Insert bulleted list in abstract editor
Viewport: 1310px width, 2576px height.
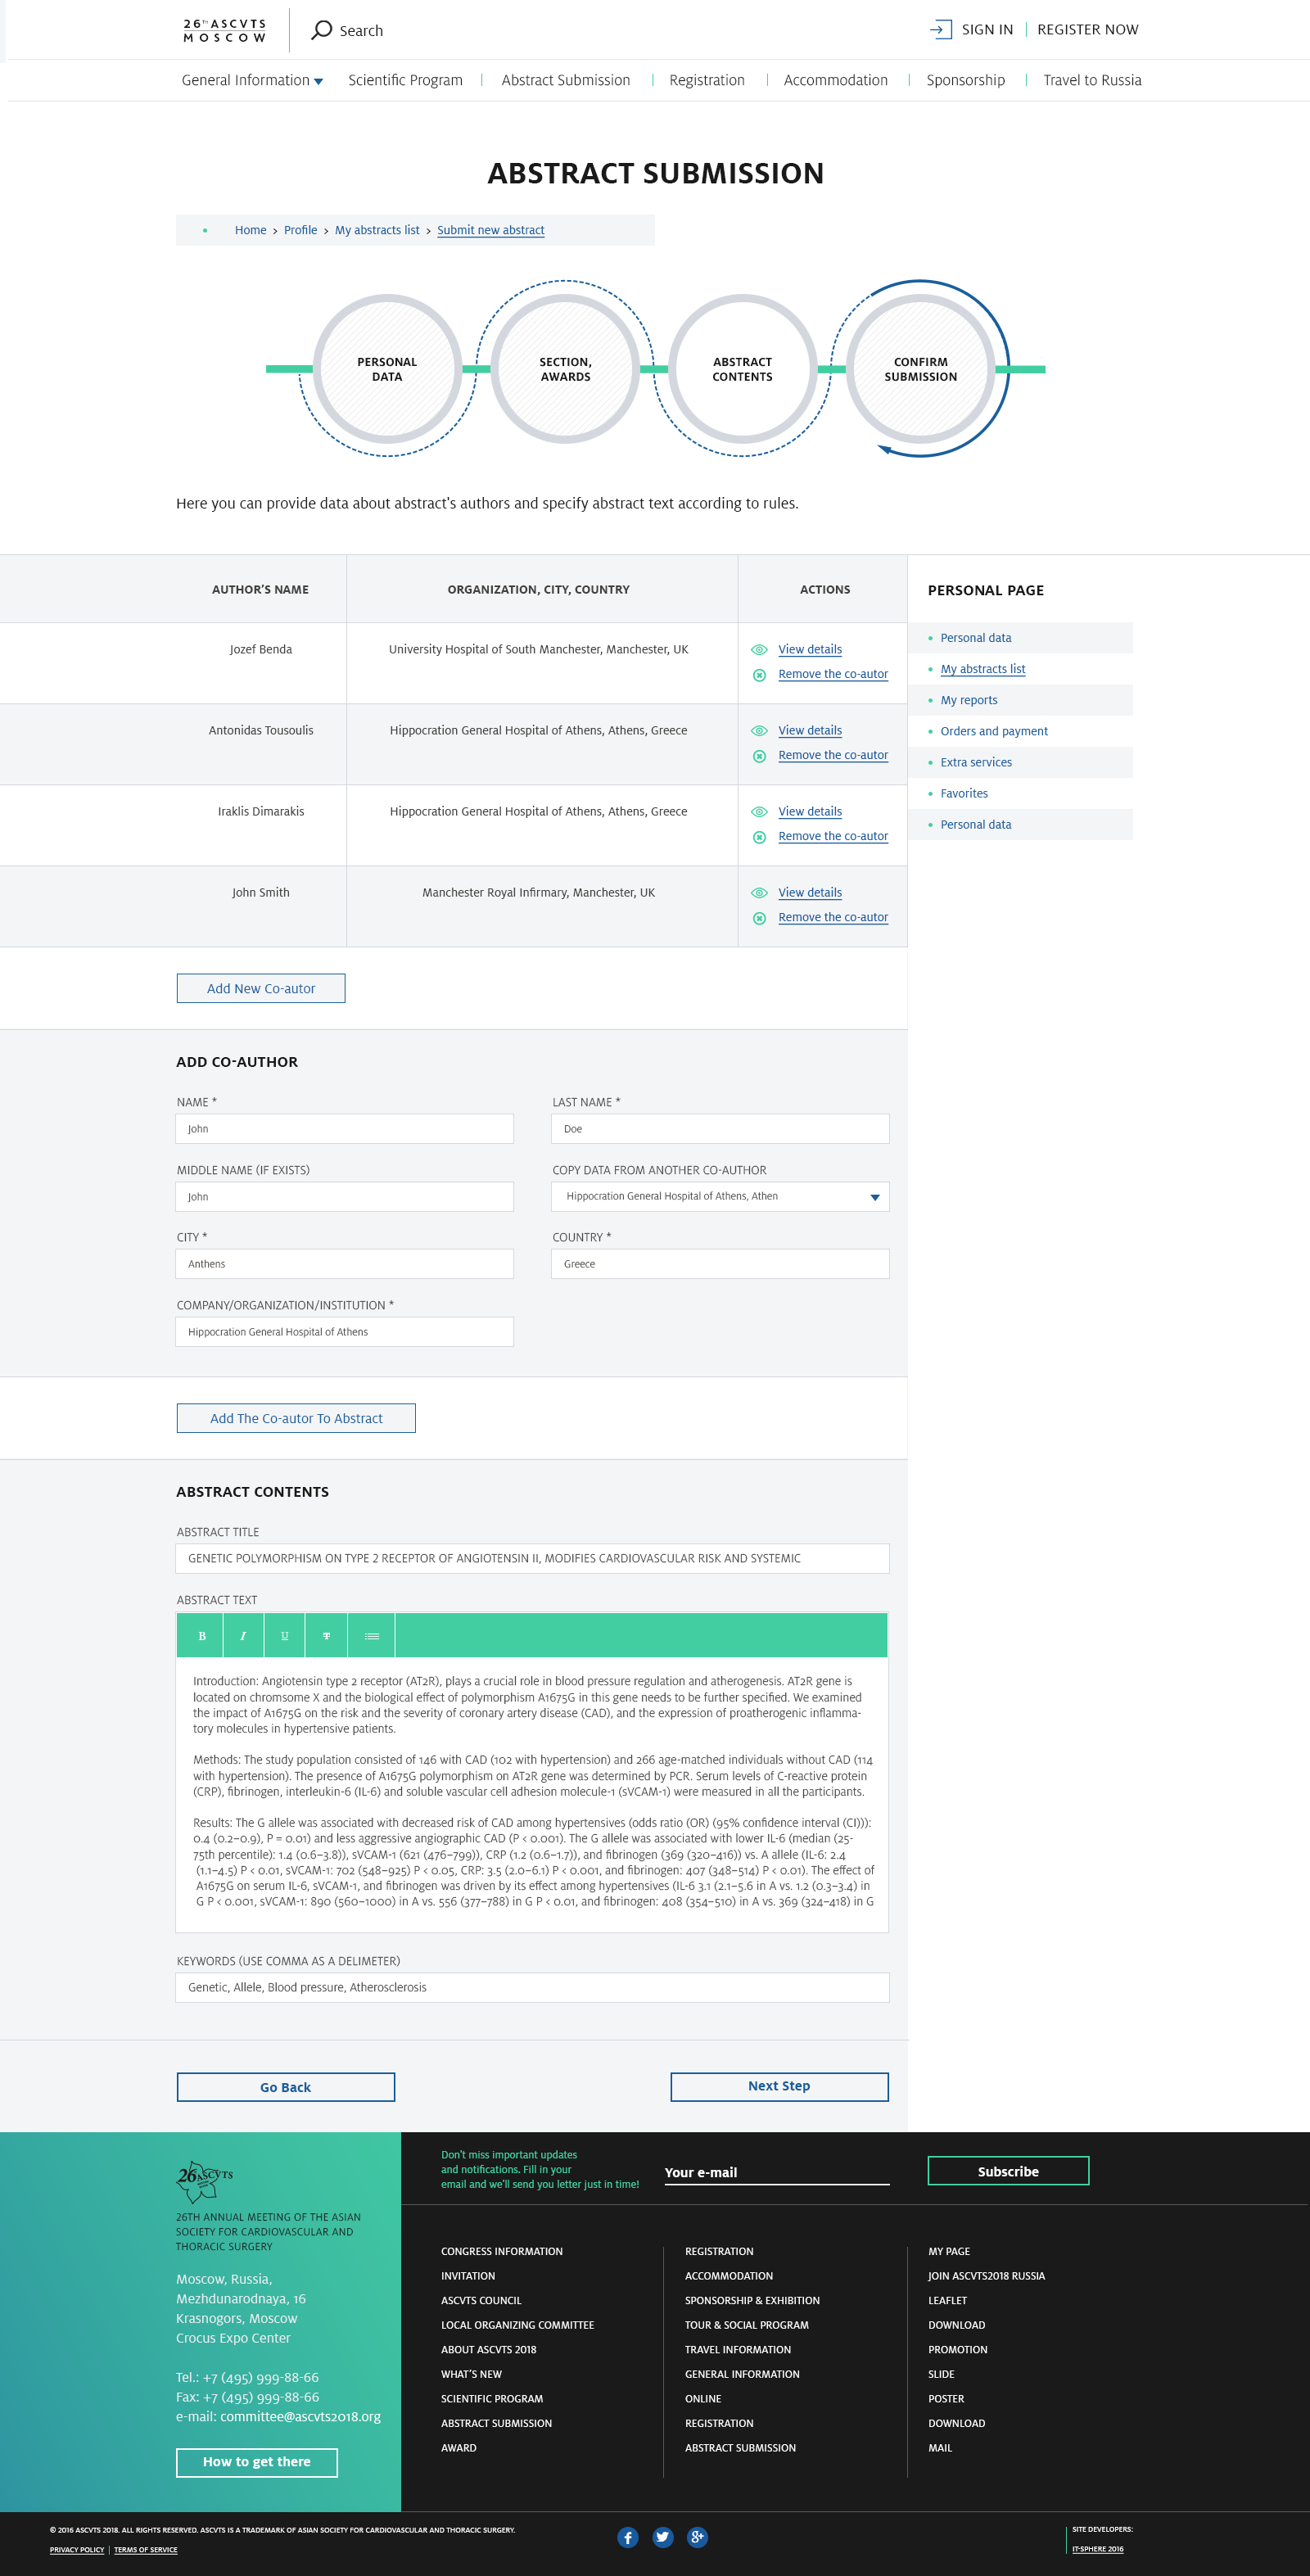pyautogui.click(x=371, y=1636)
